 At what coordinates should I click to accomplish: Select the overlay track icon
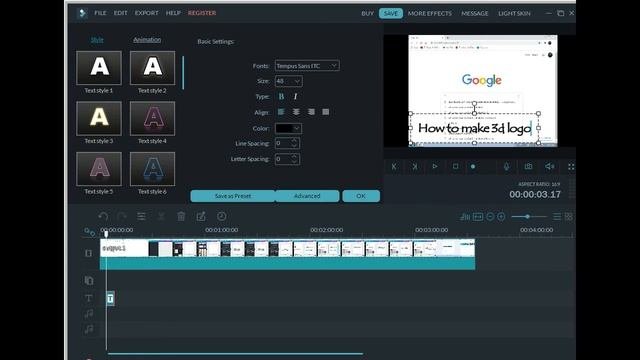tap(89, 280)
